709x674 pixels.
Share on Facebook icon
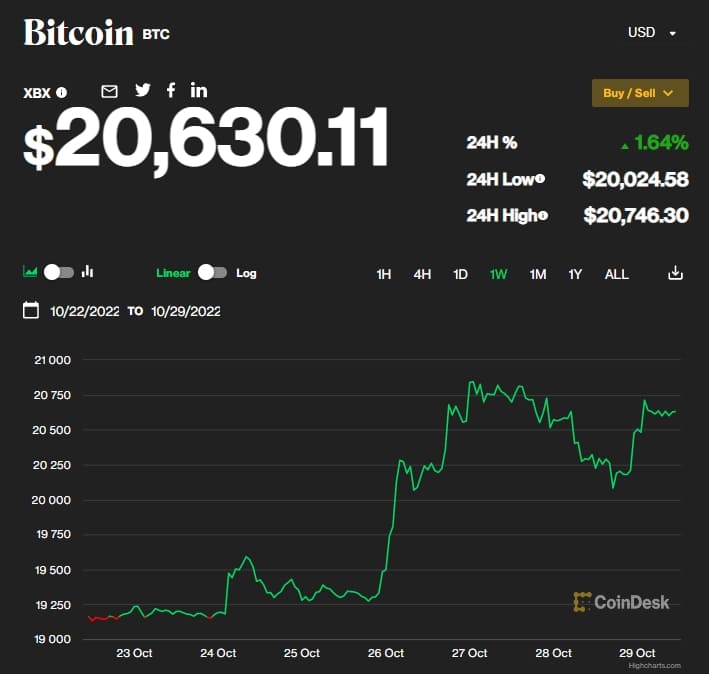coord(171,90)
